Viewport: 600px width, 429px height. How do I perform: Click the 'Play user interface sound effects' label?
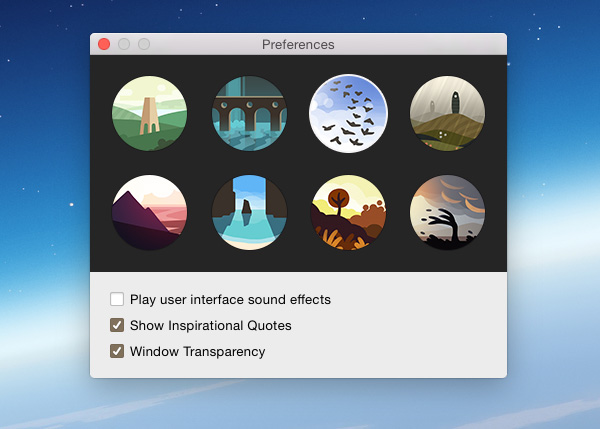pos(230,299)
